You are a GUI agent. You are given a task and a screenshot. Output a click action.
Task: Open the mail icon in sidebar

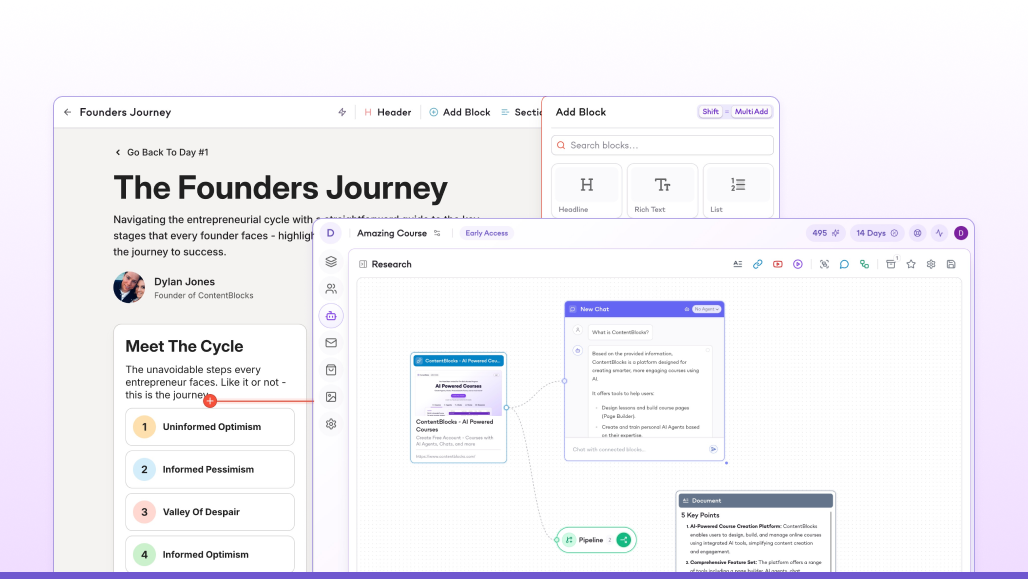coord(331,343)
